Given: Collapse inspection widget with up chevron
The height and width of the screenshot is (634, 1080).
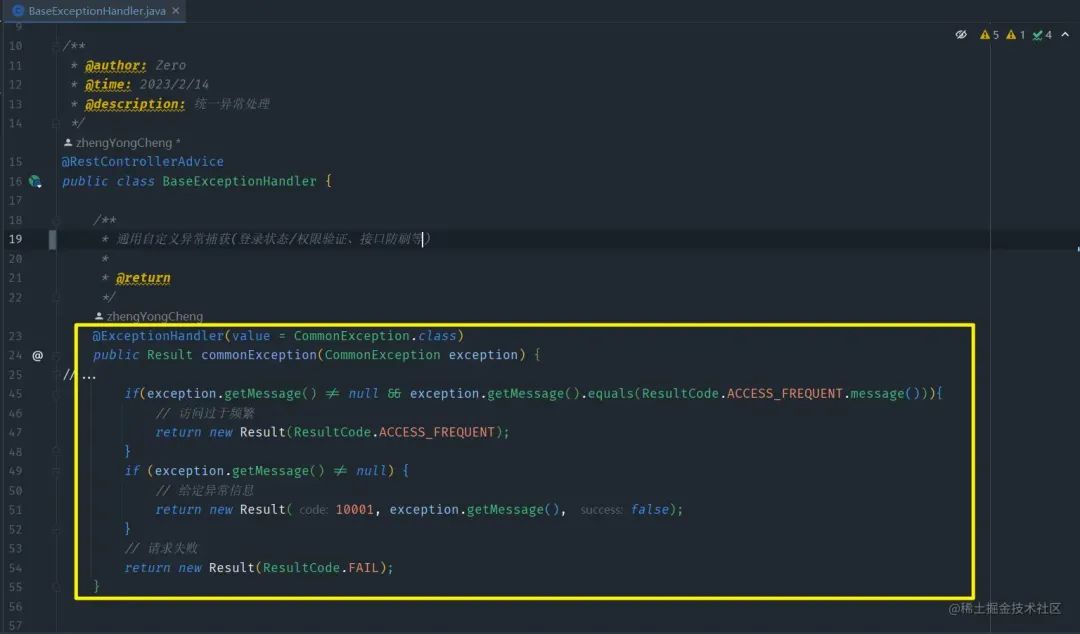Looking at the screenshot, I should (1065, 34).
